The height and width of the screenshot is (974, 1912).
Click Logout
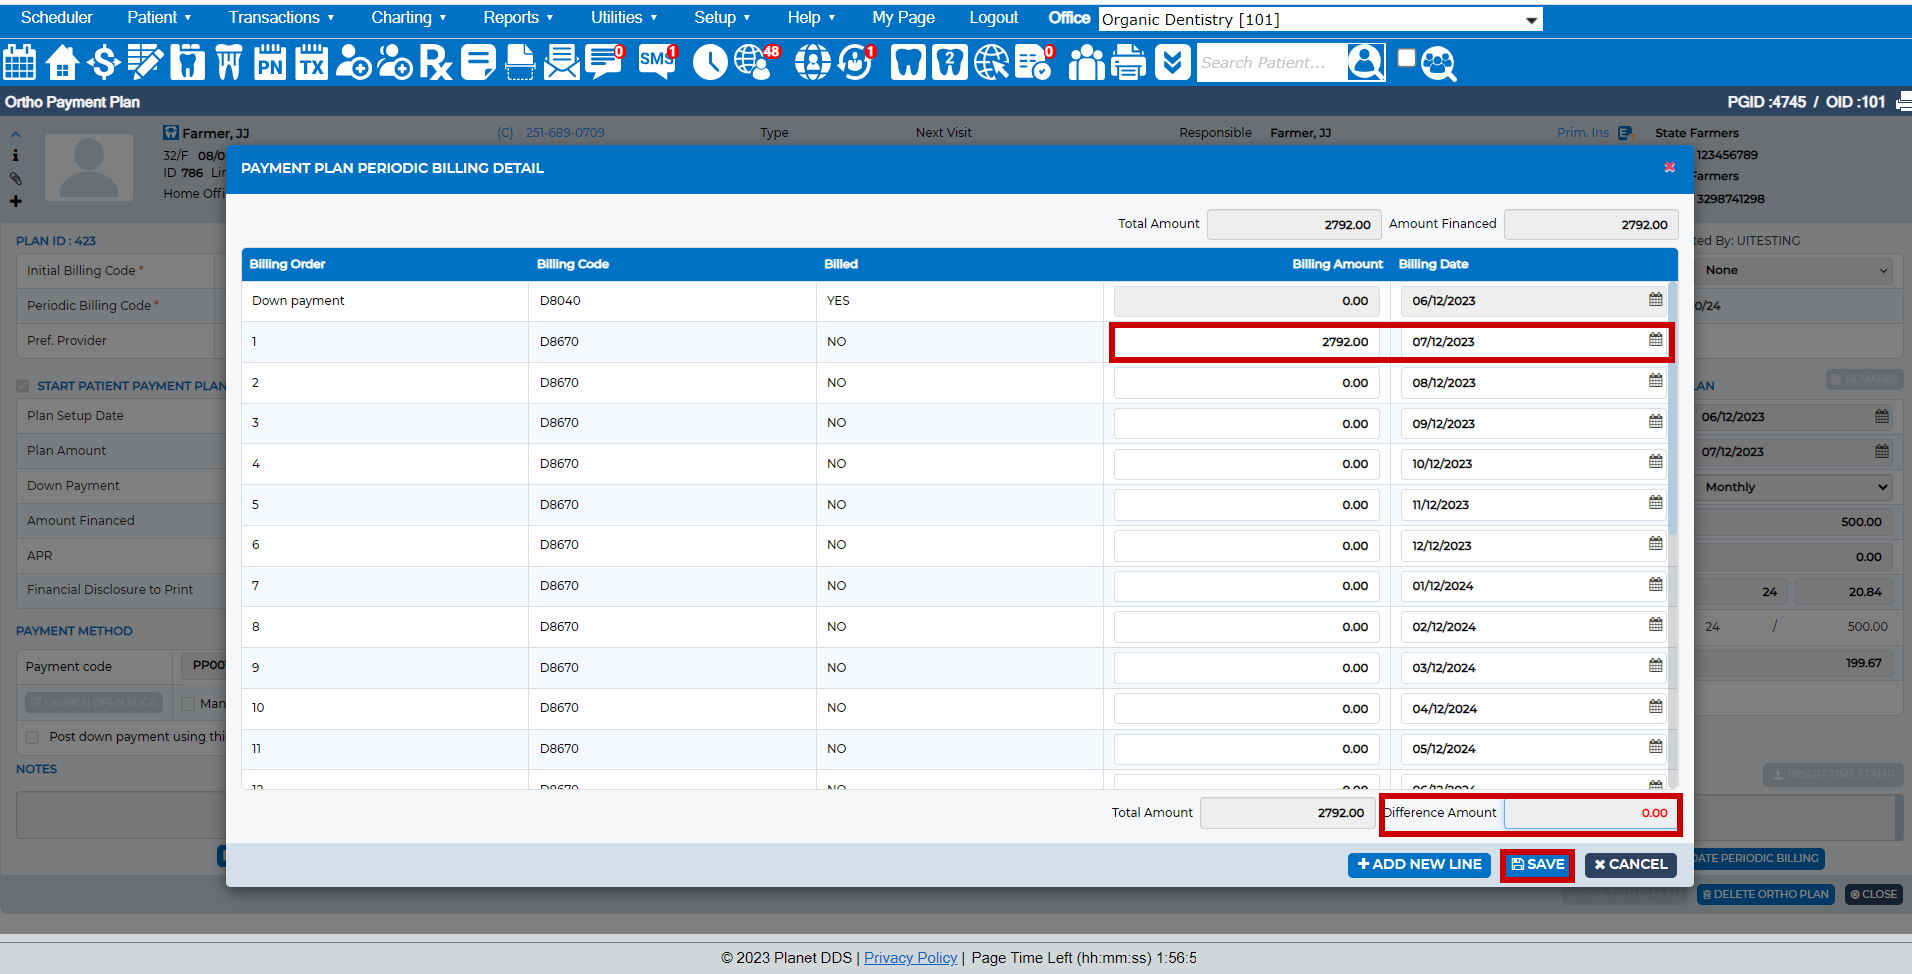coord(993,17)
